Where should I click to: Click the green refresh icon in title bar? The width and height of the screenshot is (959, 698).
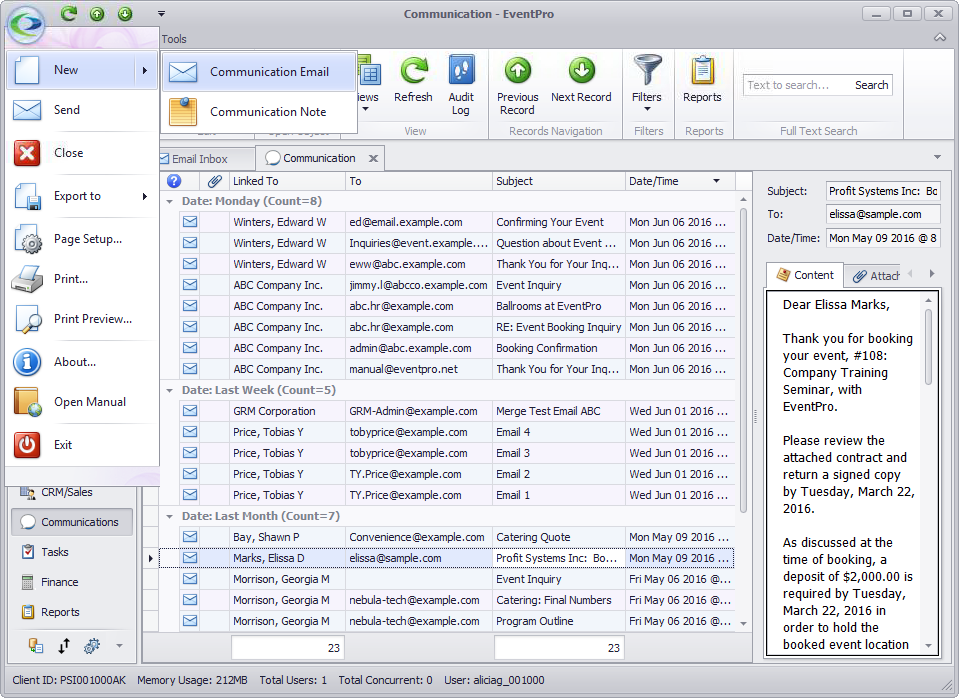pos(68,13)
